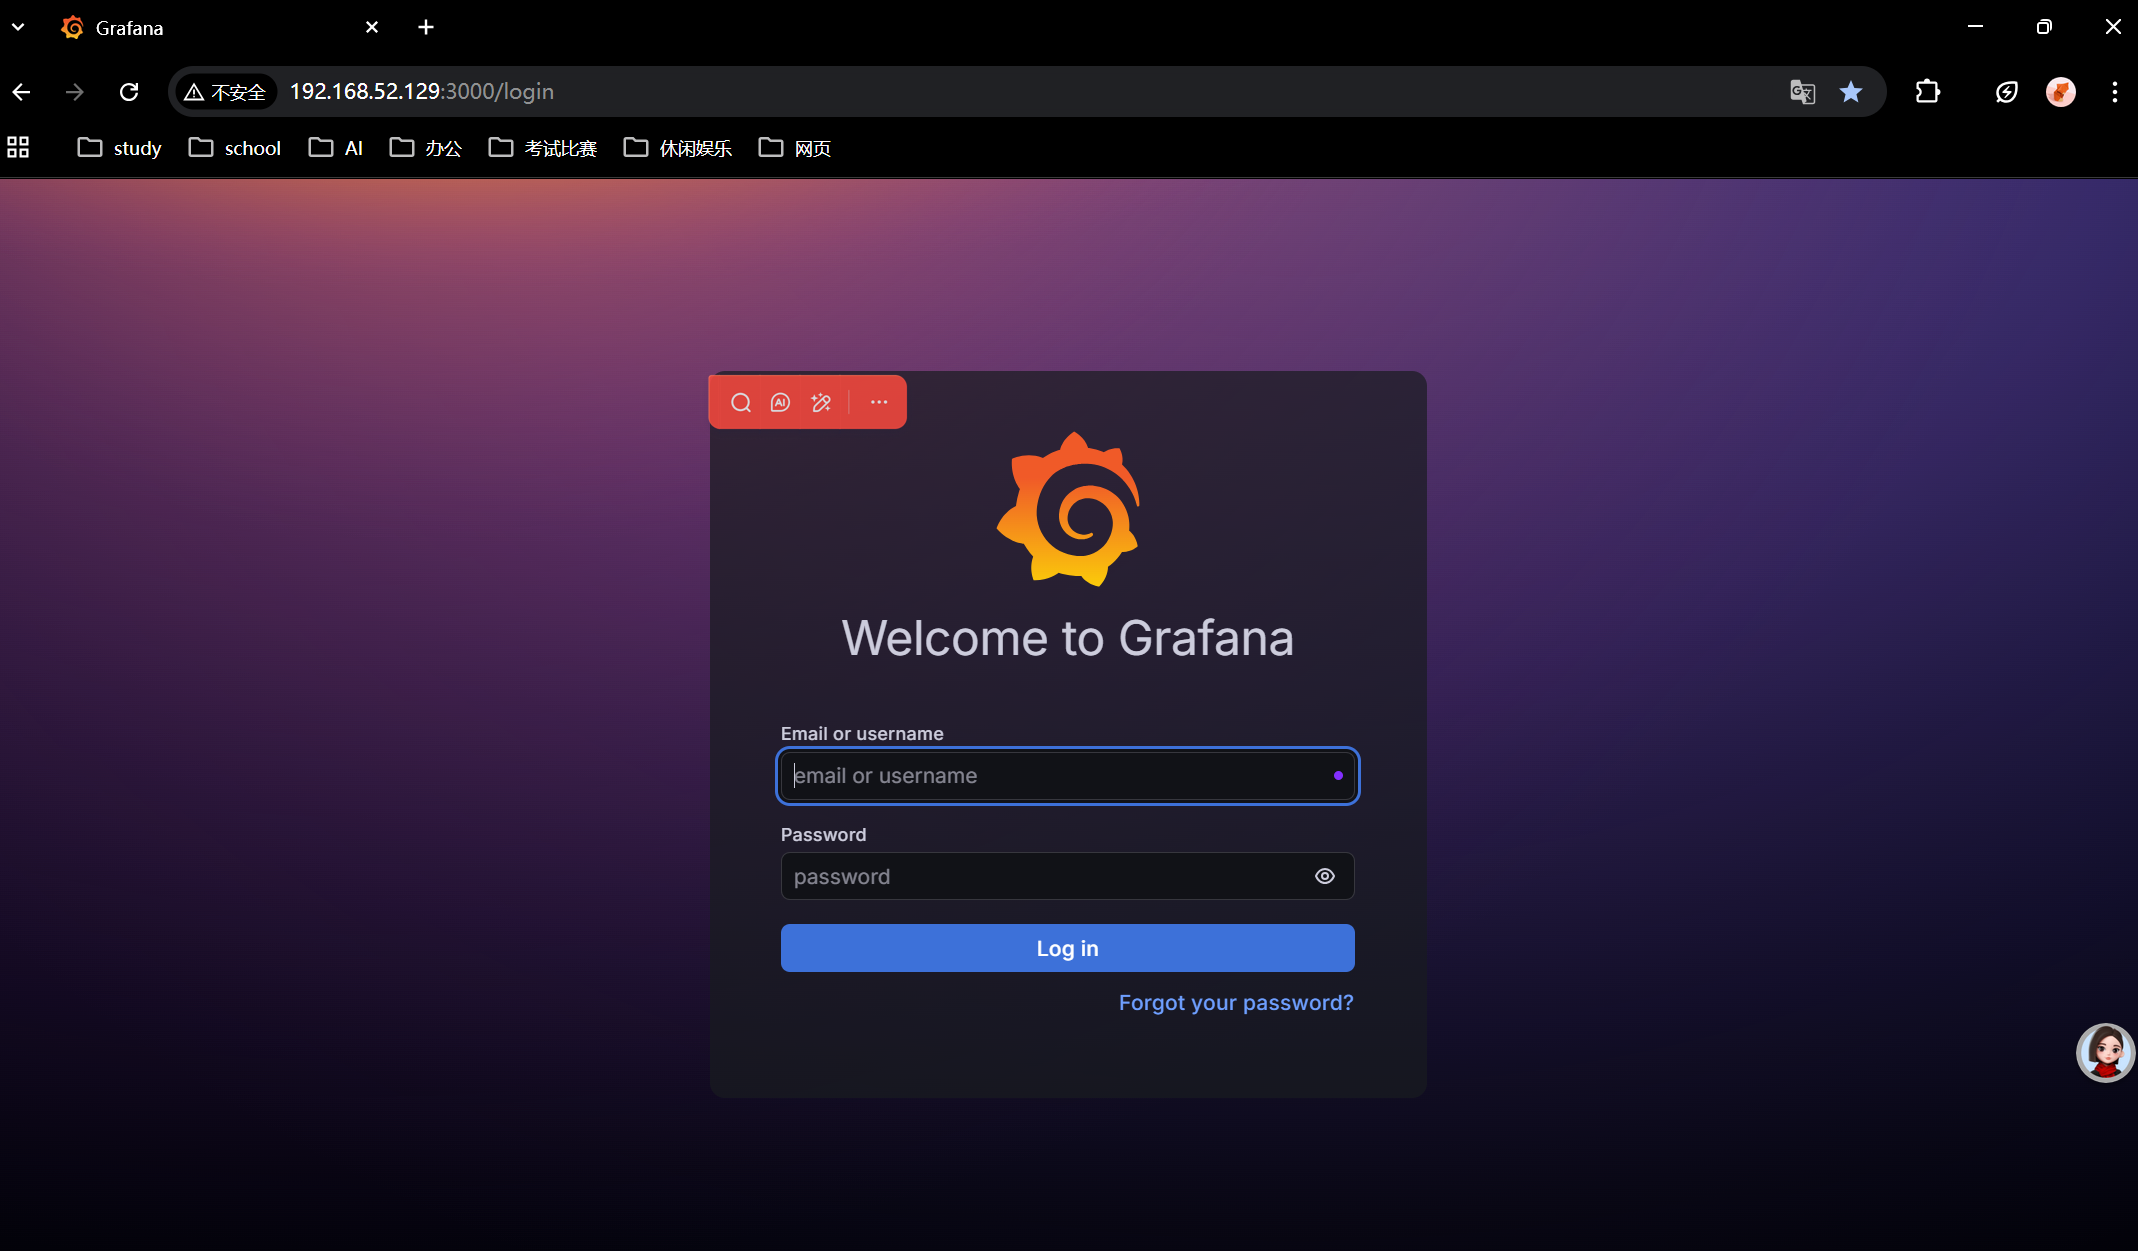Viewport: 2138px width, 1251px height.
Task: Click the translate page icon
Action: (x=1802, y=92)
